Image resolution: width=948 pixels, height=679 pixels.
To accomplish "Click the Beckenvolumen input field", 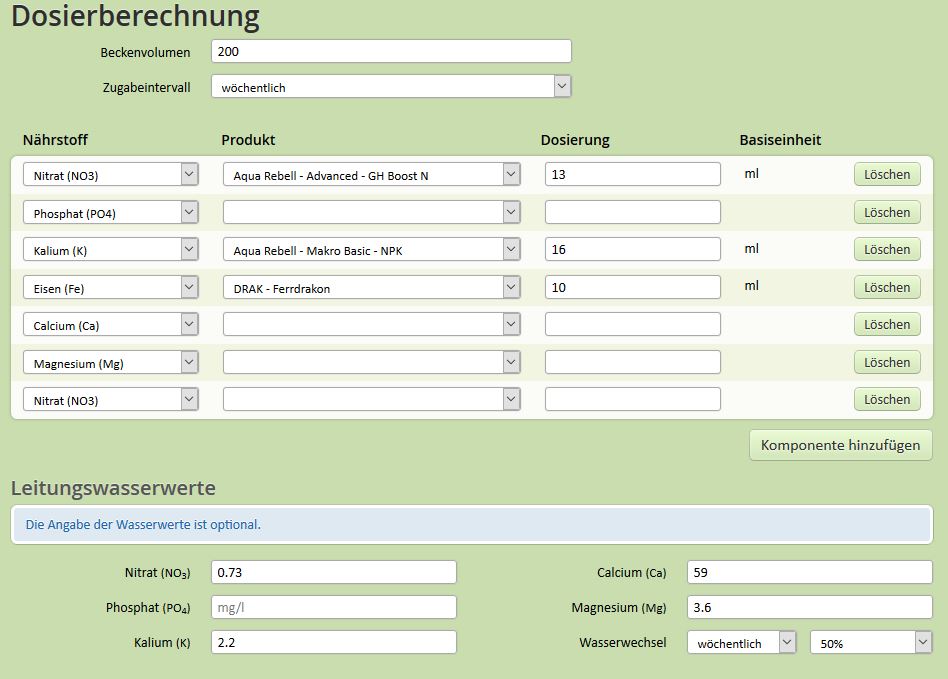I will [391, 51].
